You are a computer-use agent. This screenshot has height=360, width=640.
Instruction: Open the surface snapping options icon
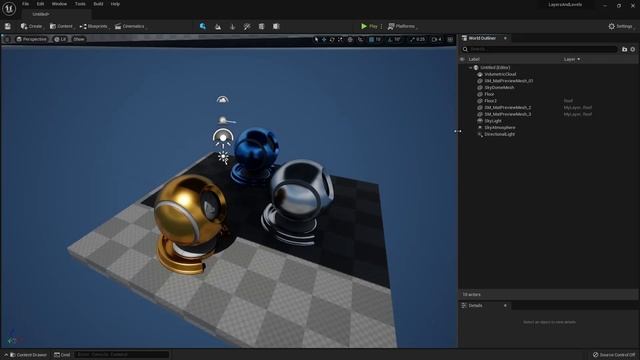click(x=360, y=40)
